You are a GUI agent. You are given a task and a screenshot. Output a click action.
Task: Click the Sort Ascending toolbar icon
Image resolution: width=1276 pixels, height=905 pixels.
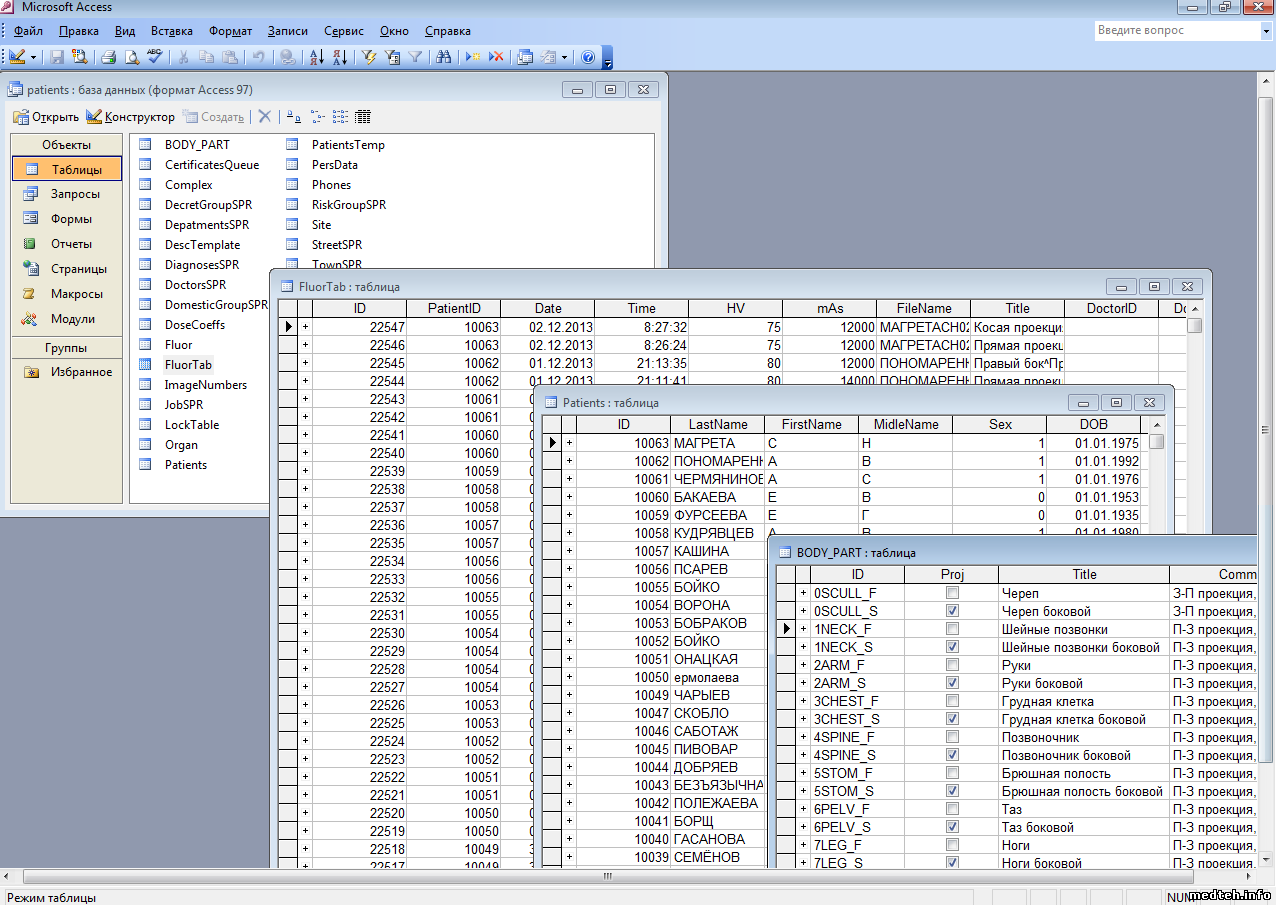pos(317,57)
